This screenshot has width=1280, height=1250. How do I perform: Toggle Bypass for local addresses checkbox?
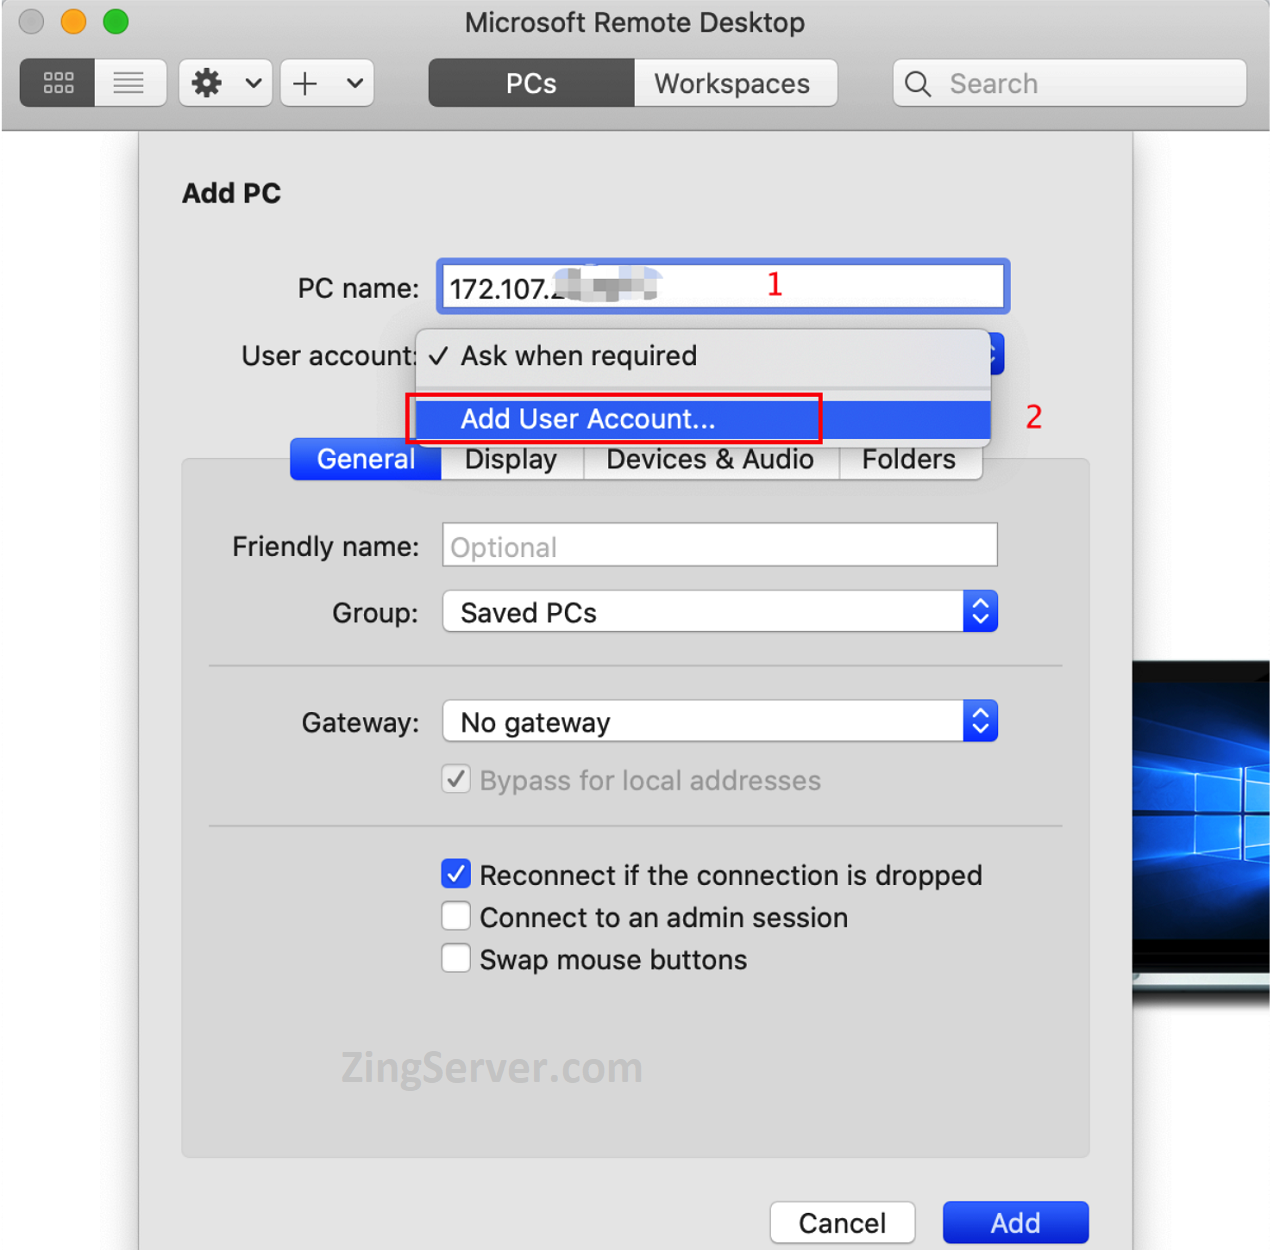click(456, 779)
